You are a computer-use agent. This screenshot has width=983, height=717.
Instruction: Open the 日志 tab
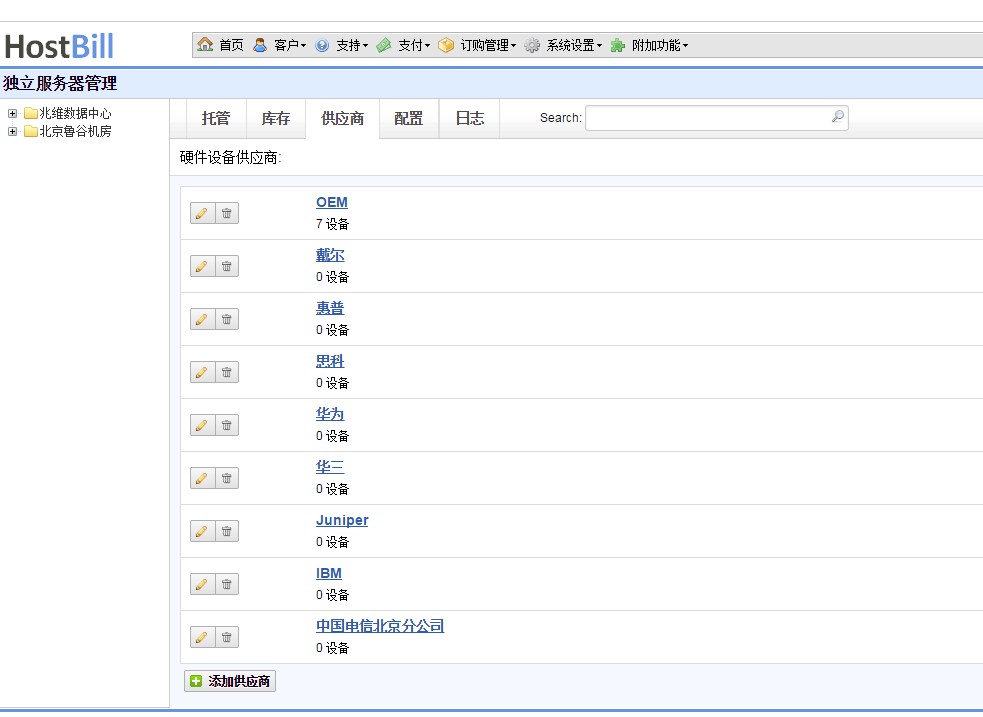click(470, 118)
